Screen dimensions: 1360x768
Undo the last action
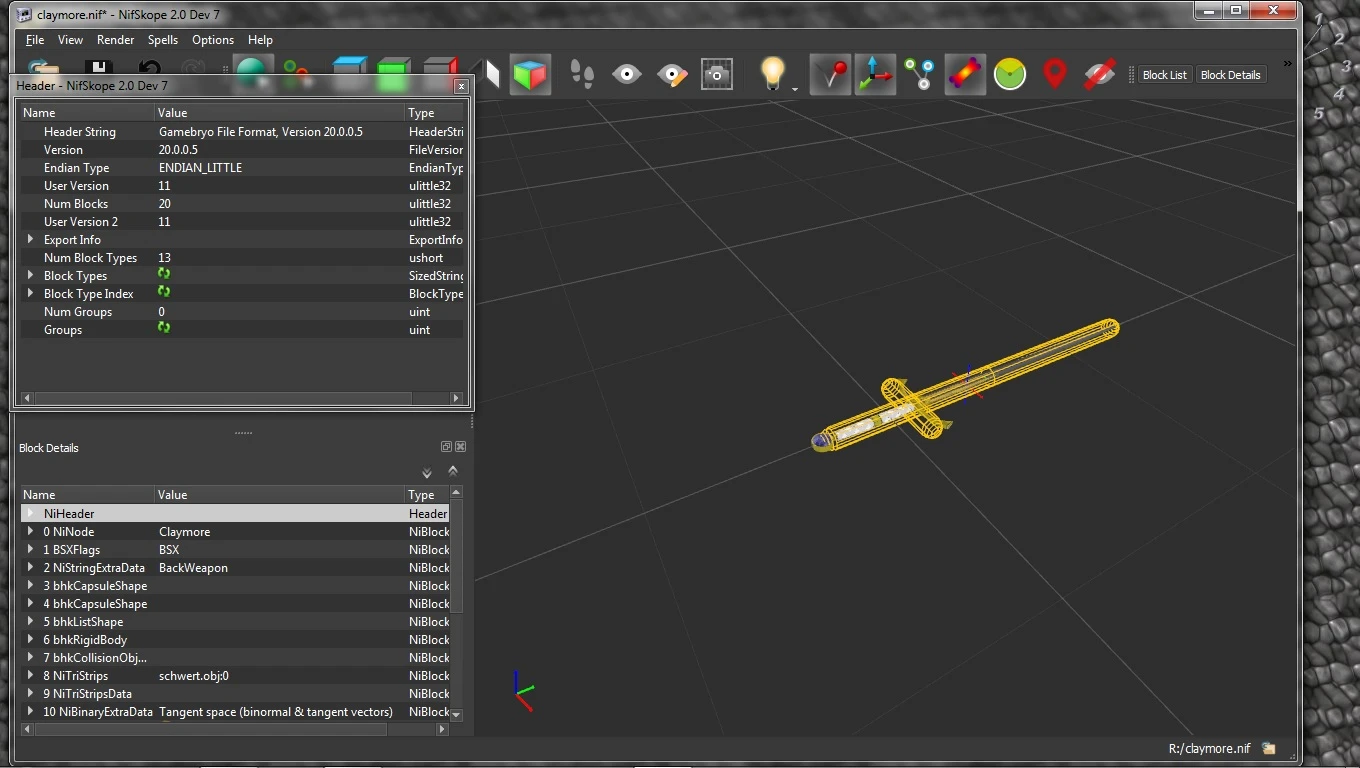click(x=149, y=67)
